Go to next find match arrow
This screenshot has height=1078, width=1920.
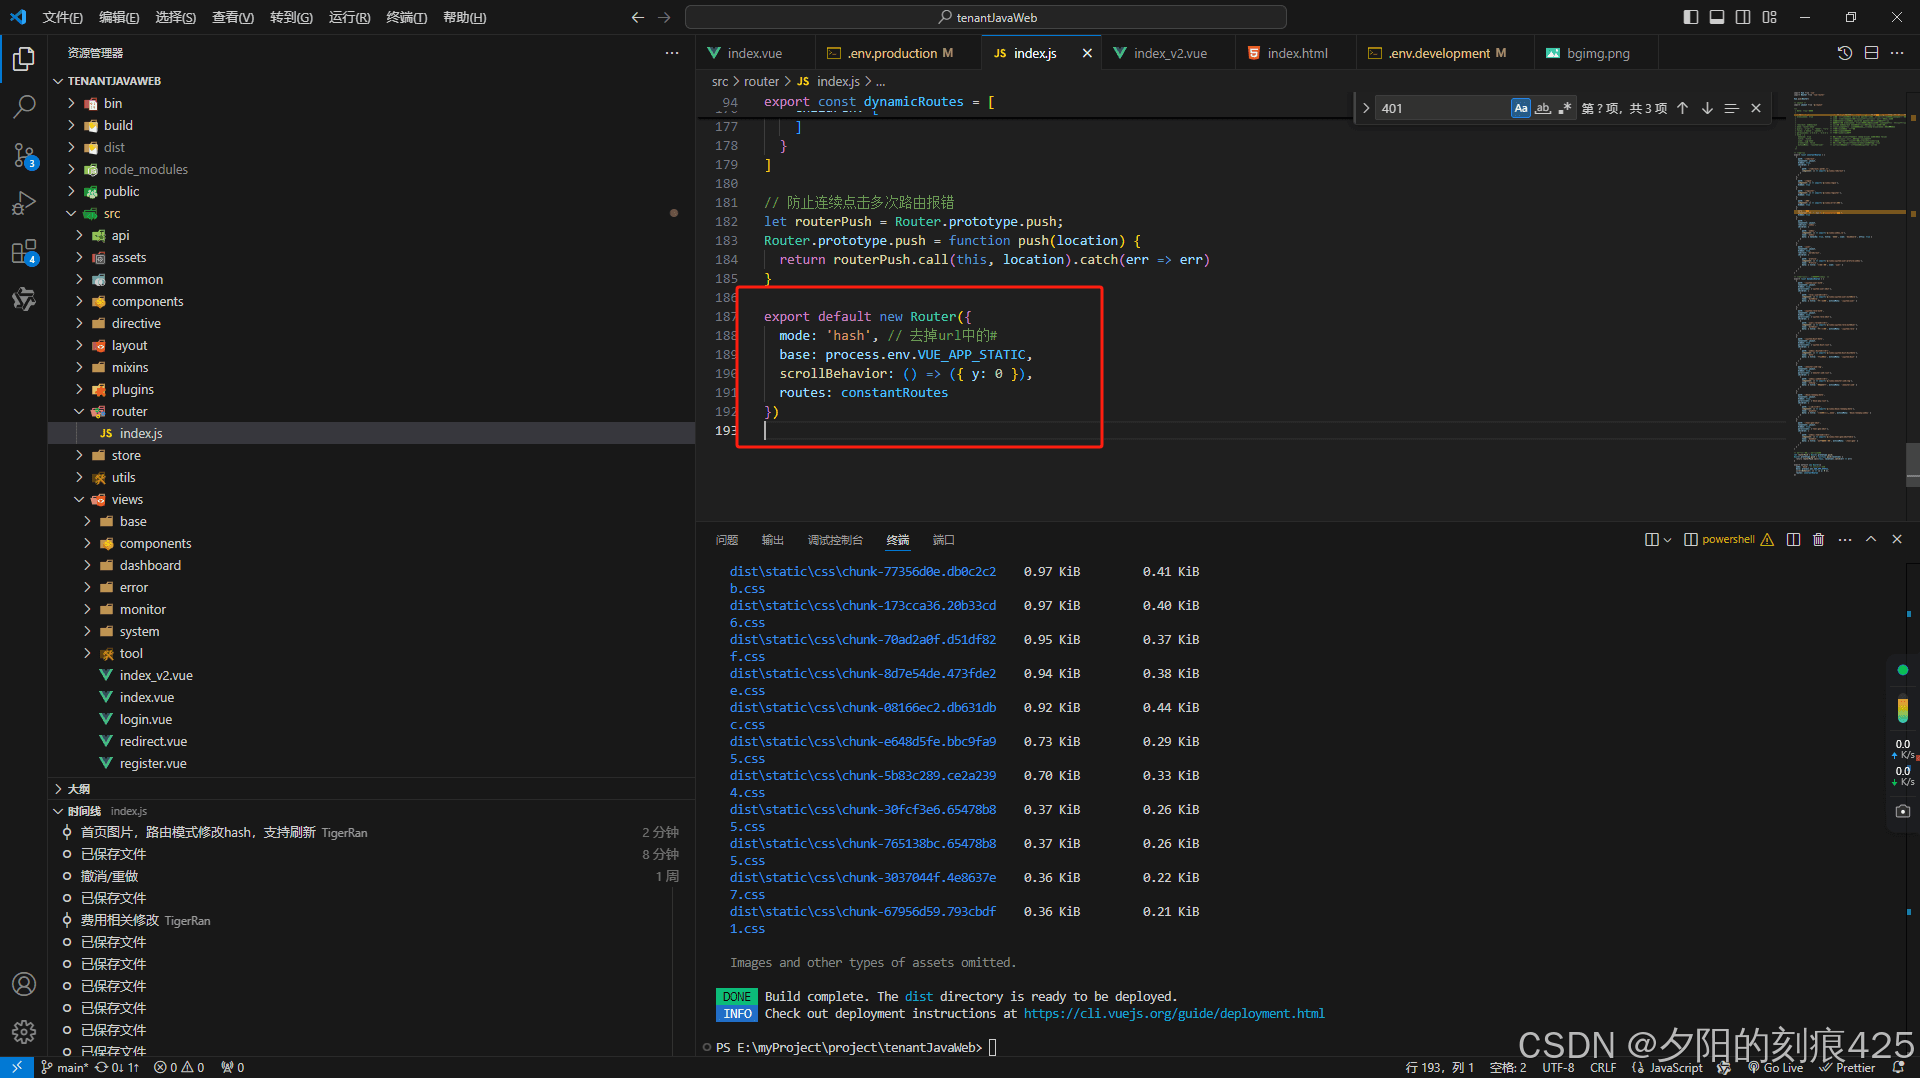tap(1707, 108)
